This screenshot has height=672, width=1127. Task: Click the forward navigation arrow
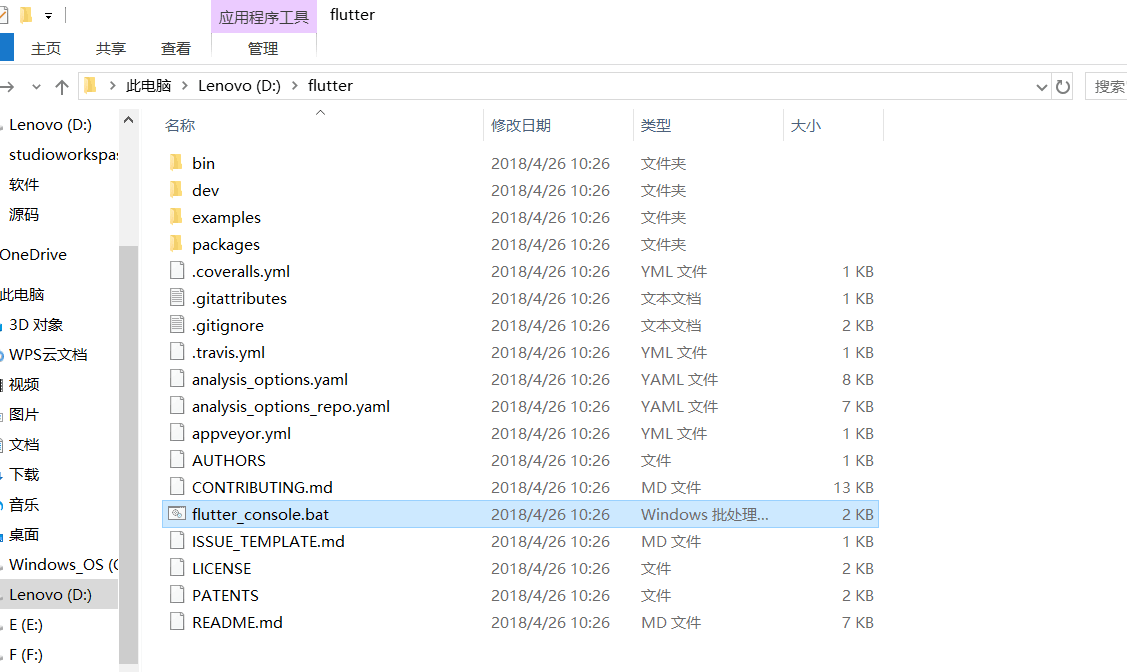(x=7, y=87)
